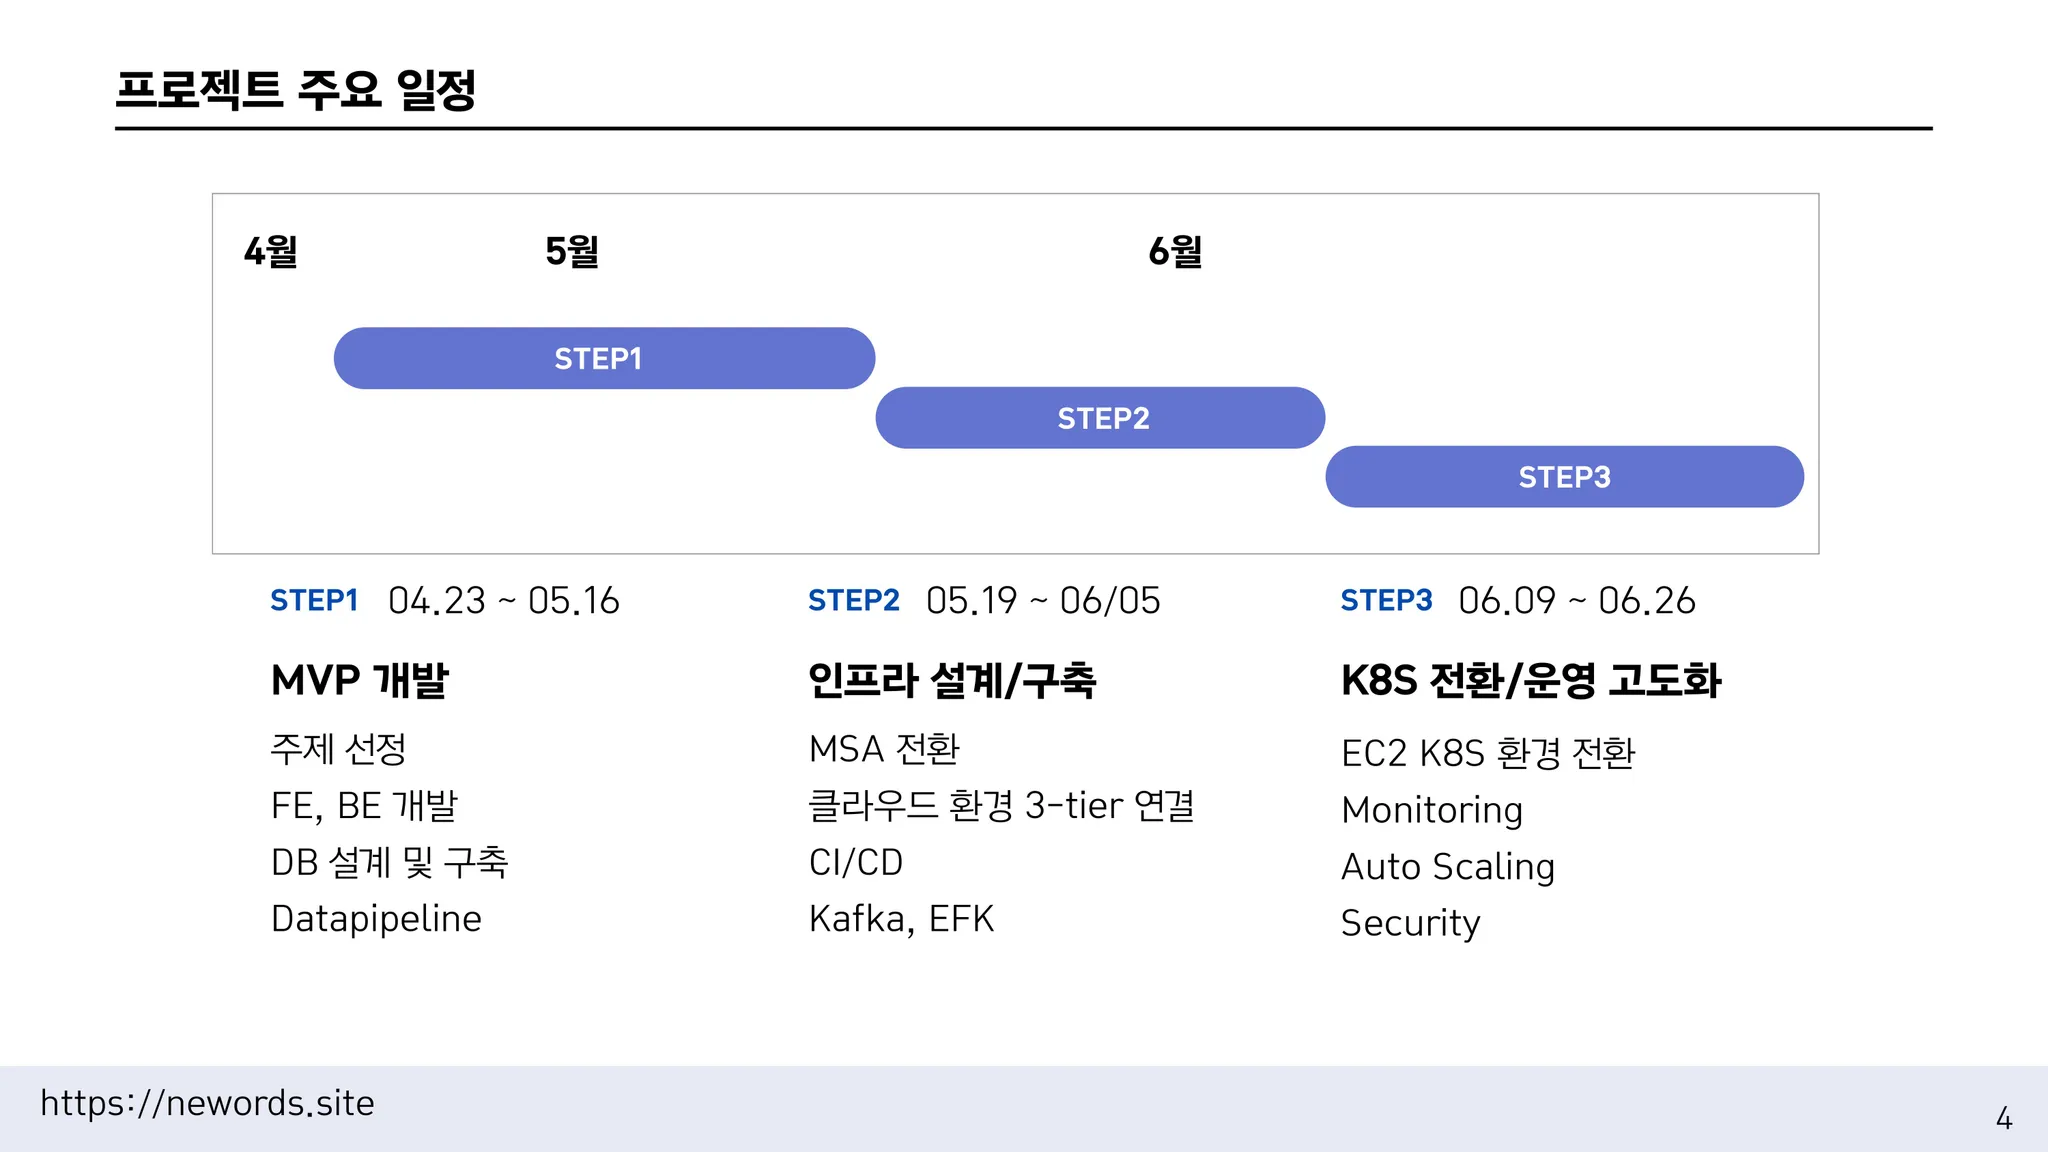This screenshot has height=1152, width=2048.
Task: Select the 인프라 설계/구축 heading
Action: click(x=952, y=681)
